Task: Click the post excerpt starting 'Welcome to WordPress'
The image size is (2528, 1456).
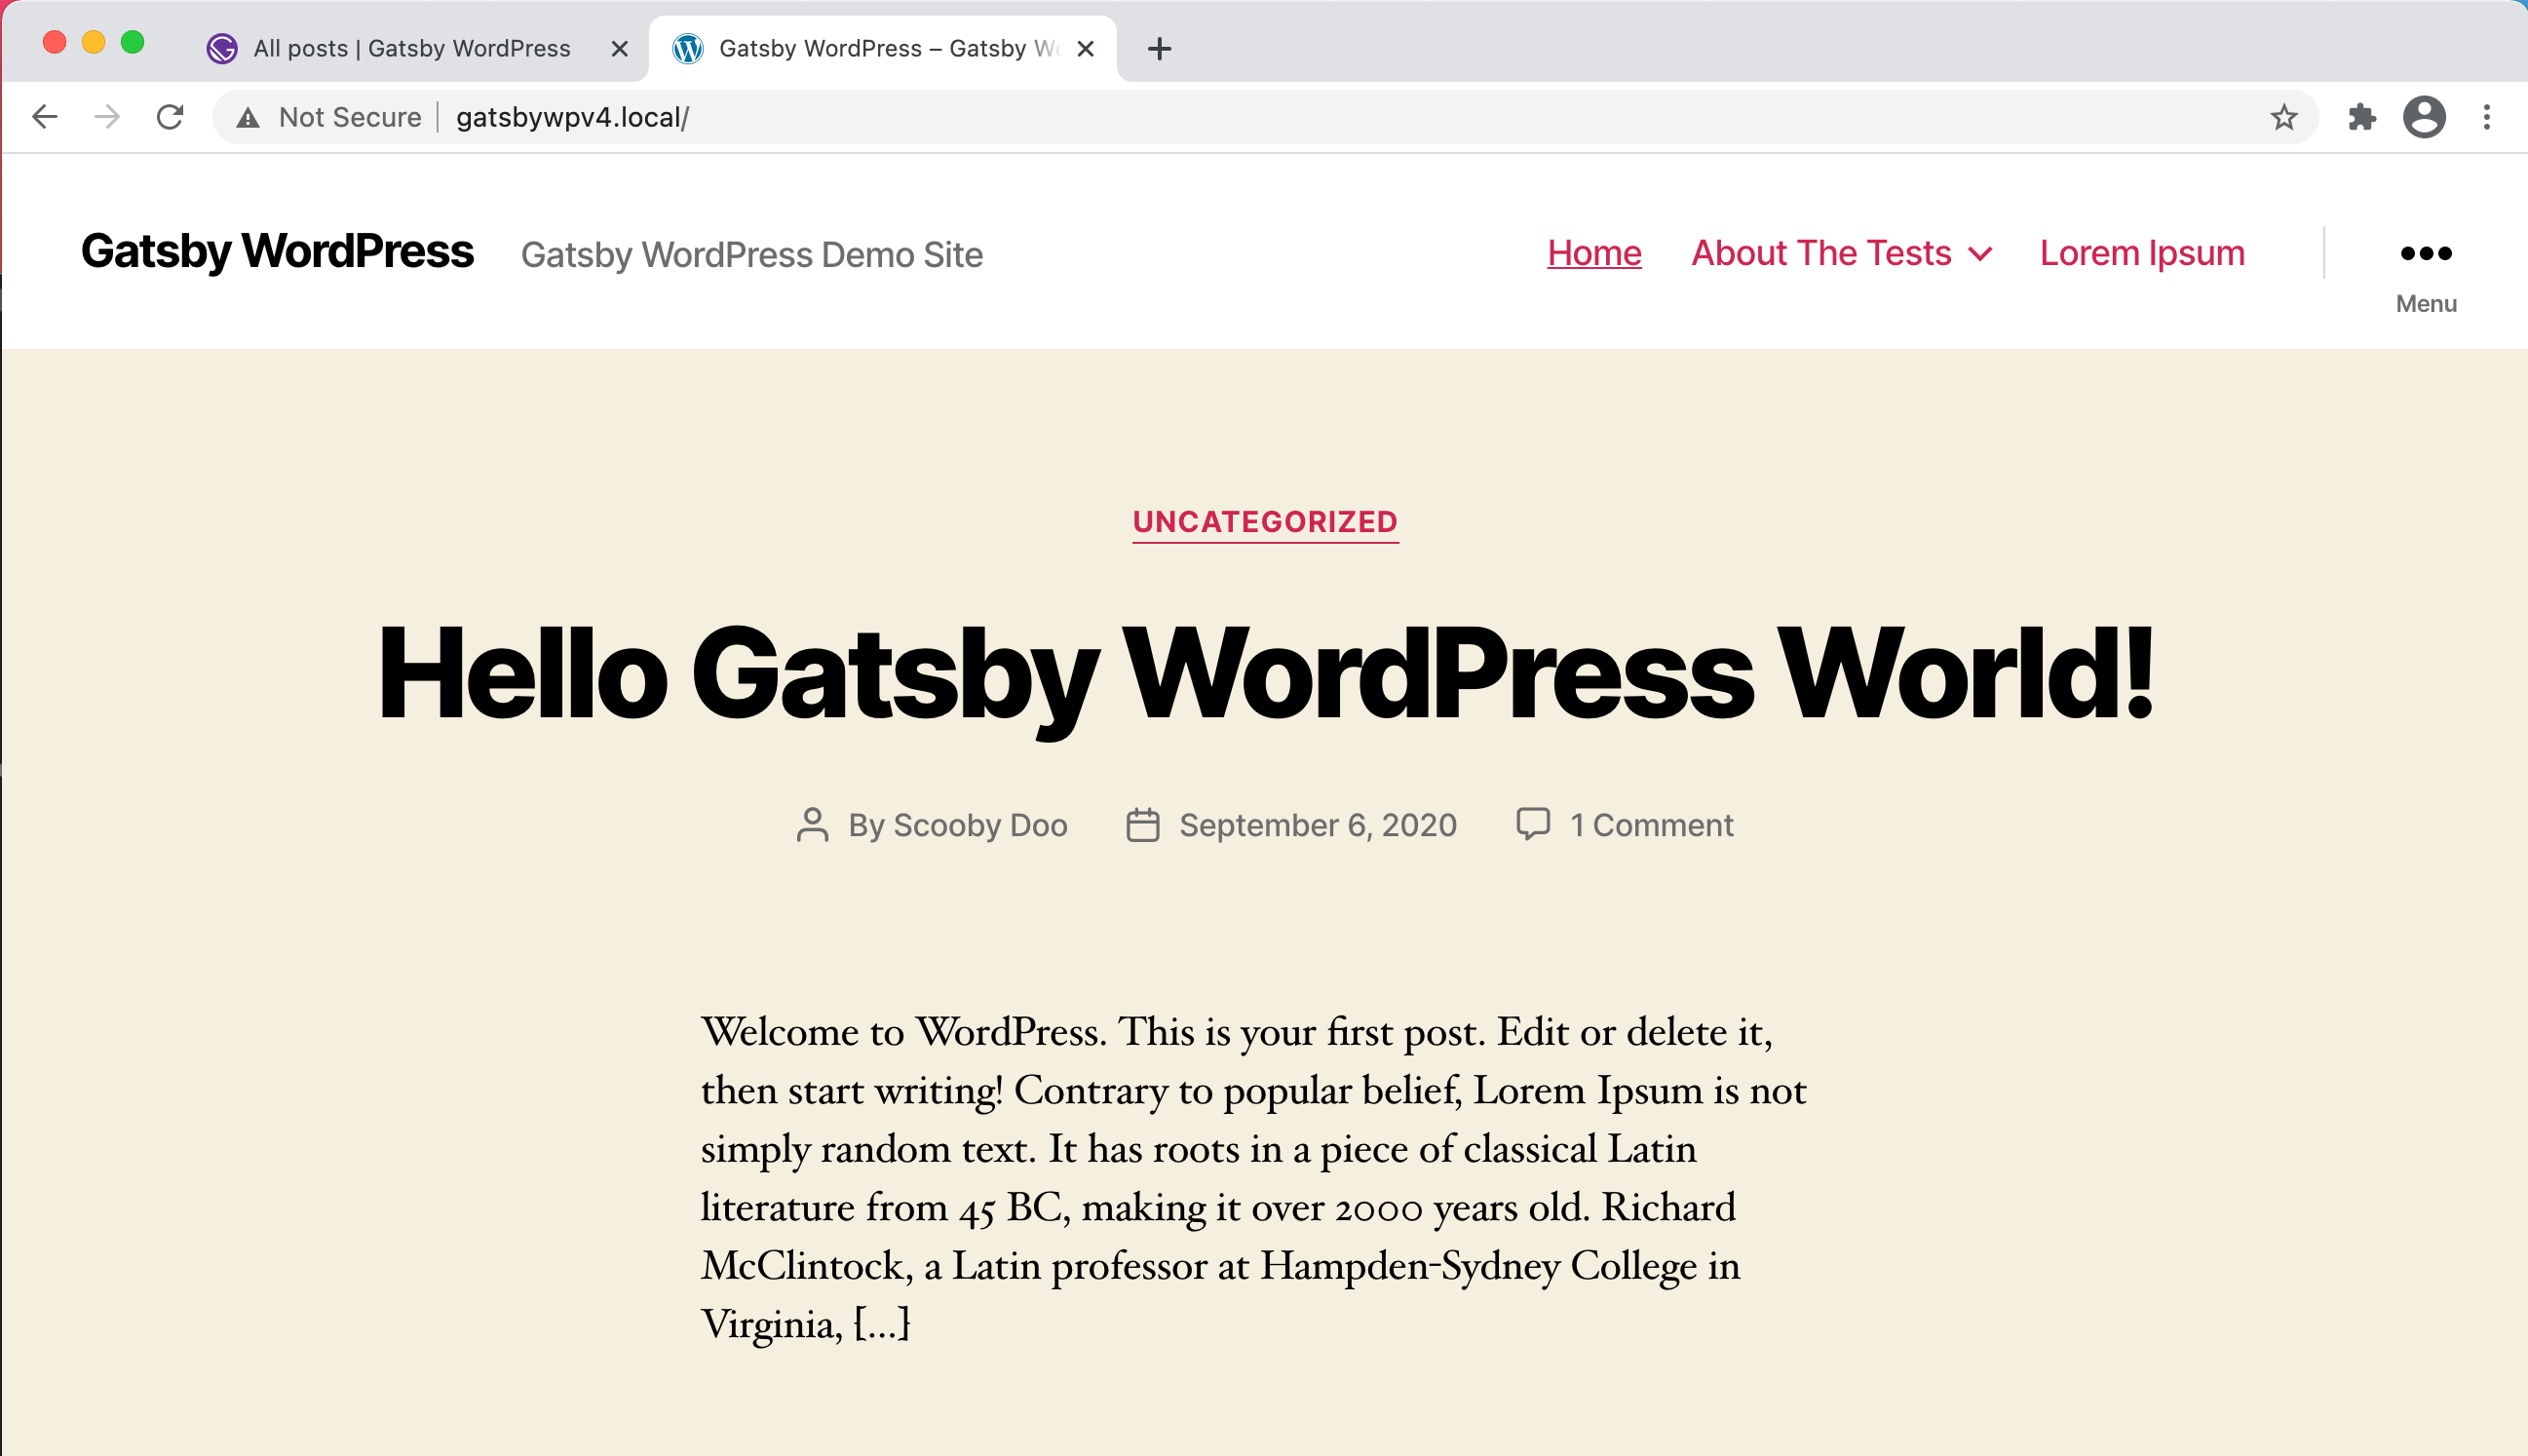Action: coord(1253,1177)
